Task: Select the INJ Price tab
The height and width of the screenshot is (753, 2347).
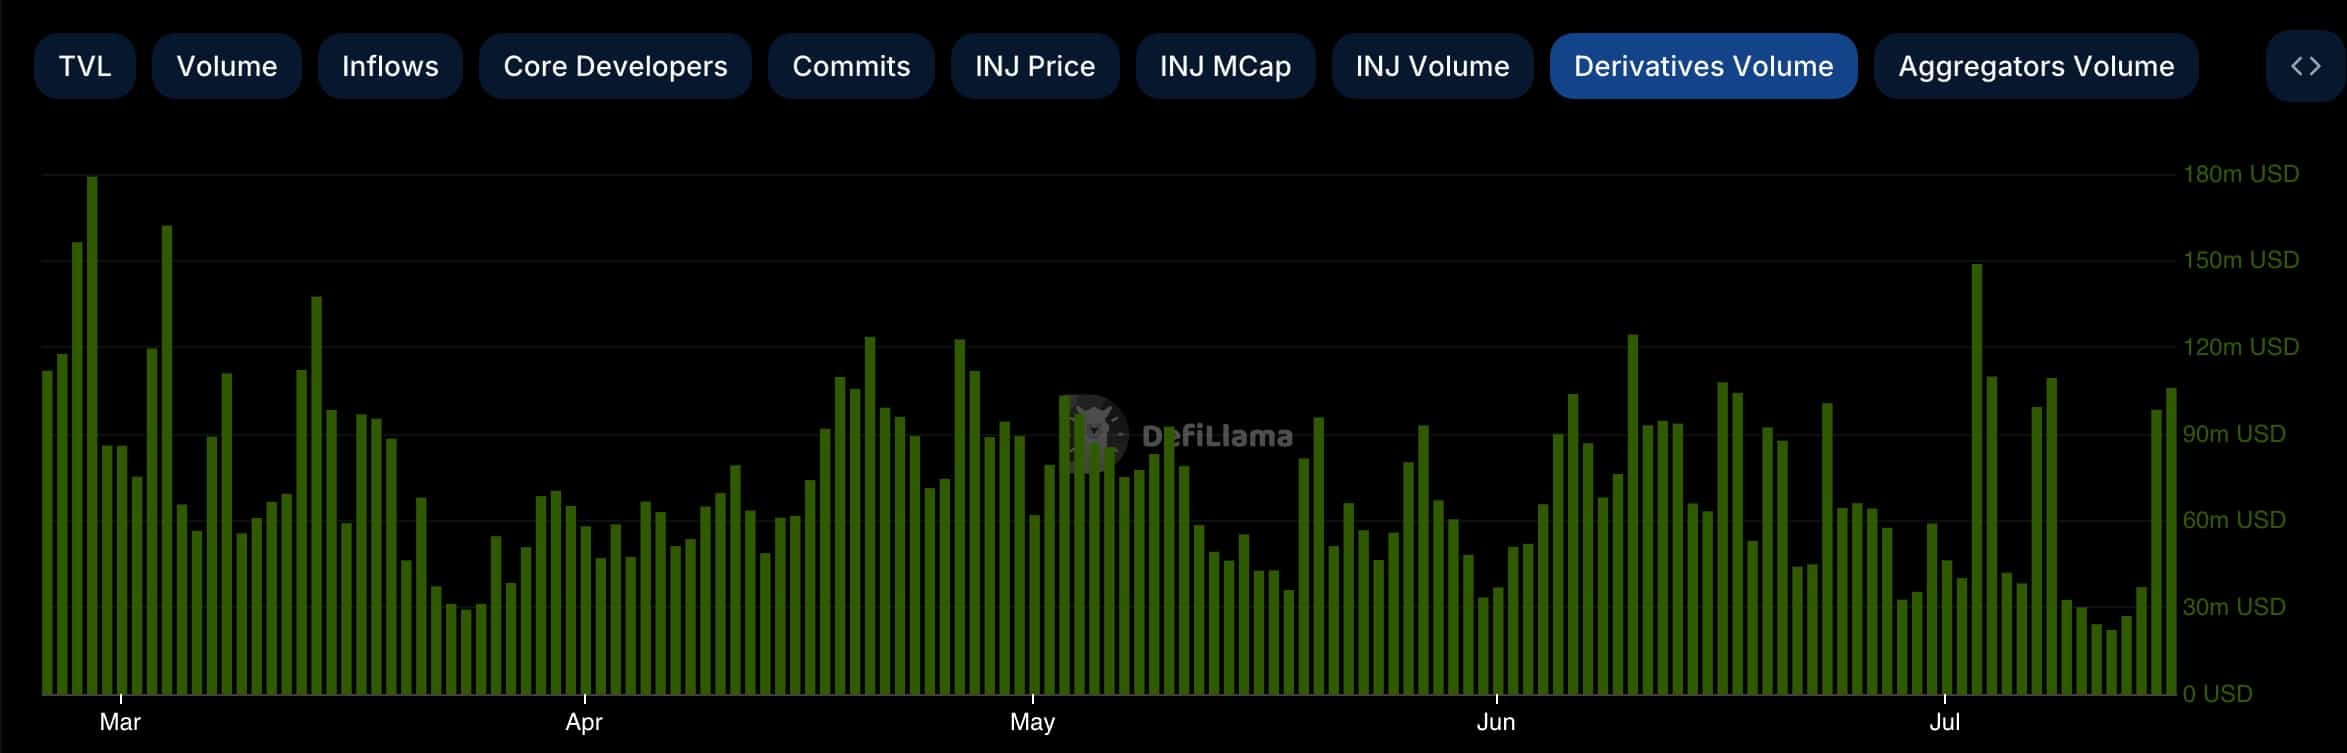Action: coord(1035,66)
